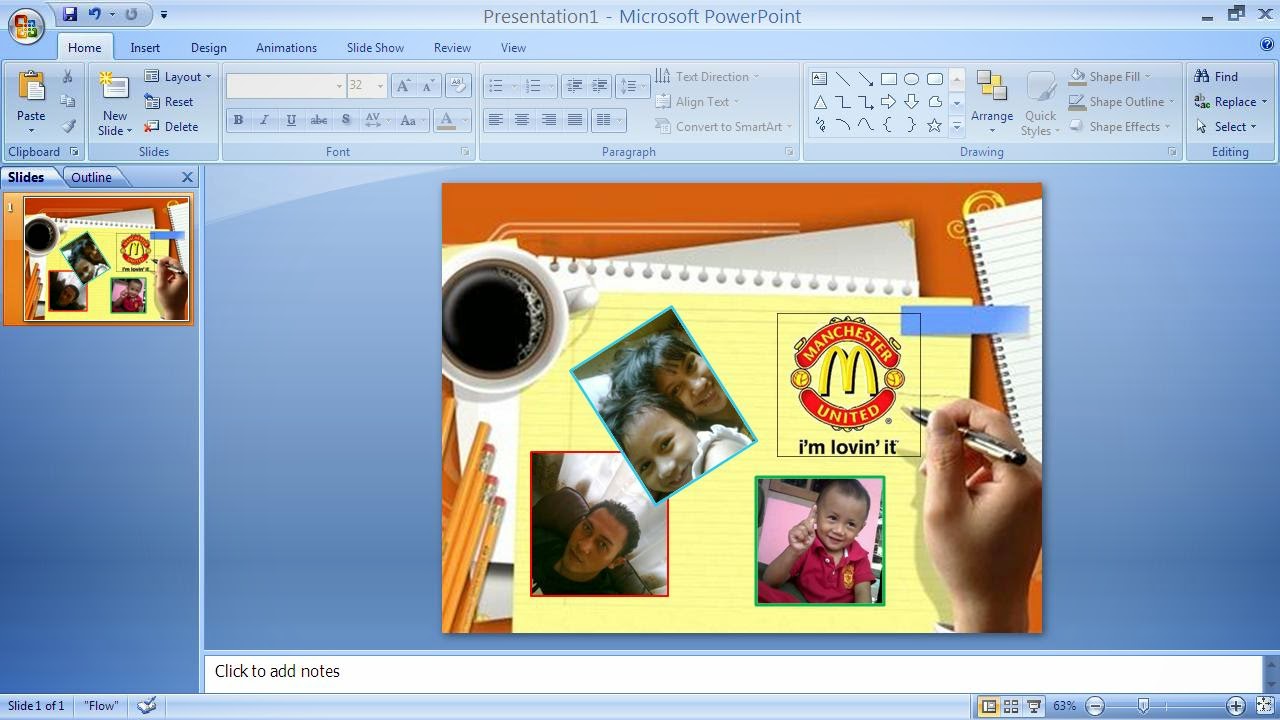Select the Text Box shape

click(819, 78)
